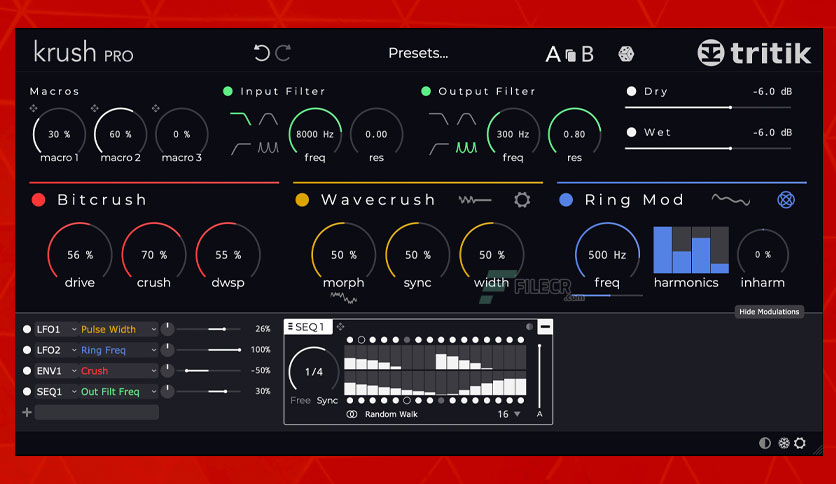Click the linked rings icon beside Random Walk
The width and height of the screenshot is (836, 484).
click(352, 414)
